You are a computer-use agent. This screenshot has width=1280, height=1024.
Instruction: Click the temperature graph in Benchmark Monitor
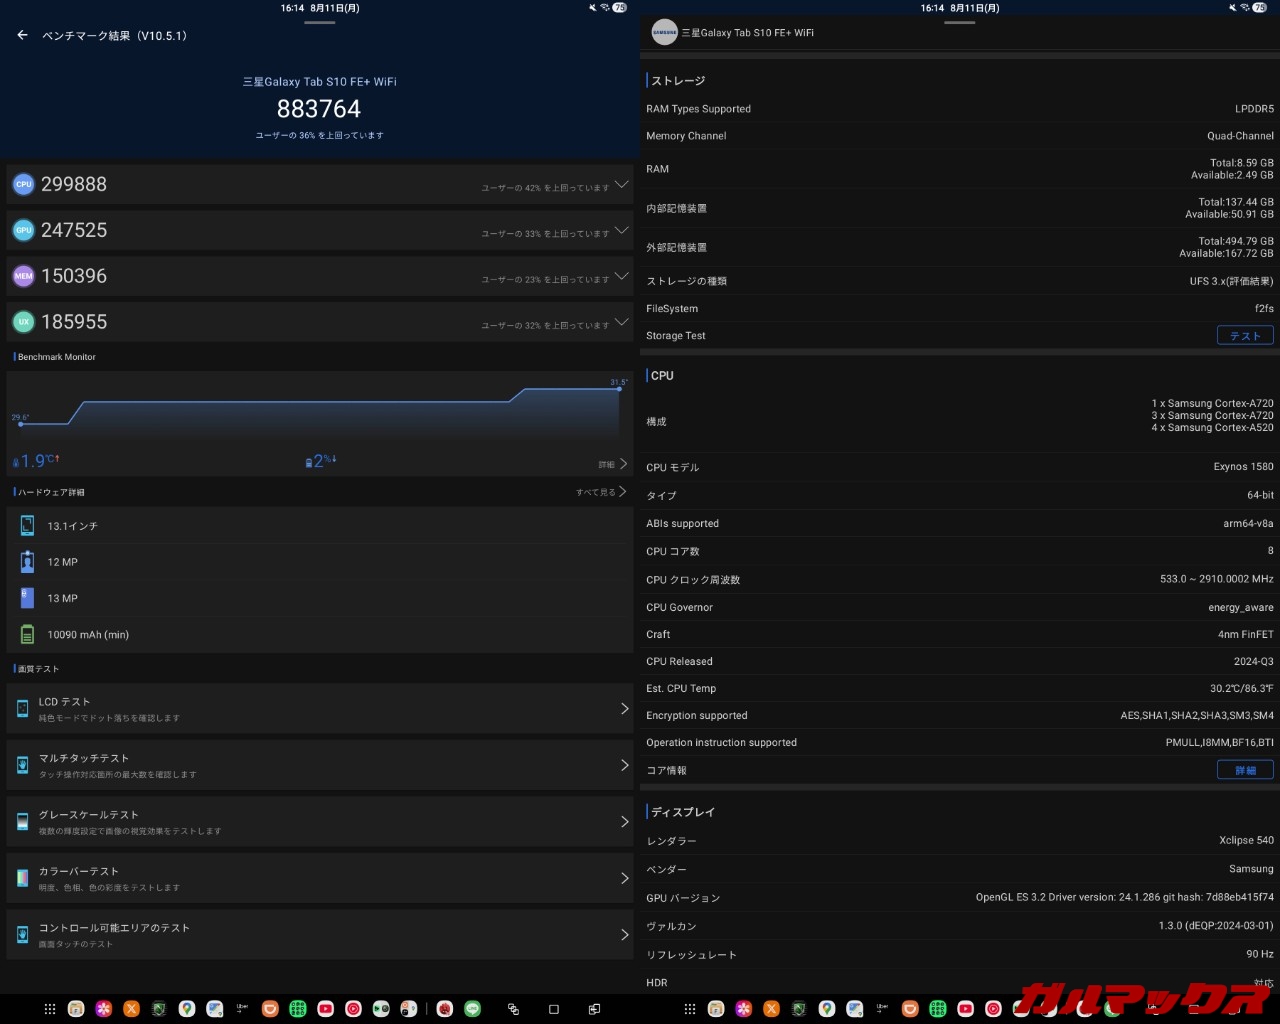[x=320, y=410]
